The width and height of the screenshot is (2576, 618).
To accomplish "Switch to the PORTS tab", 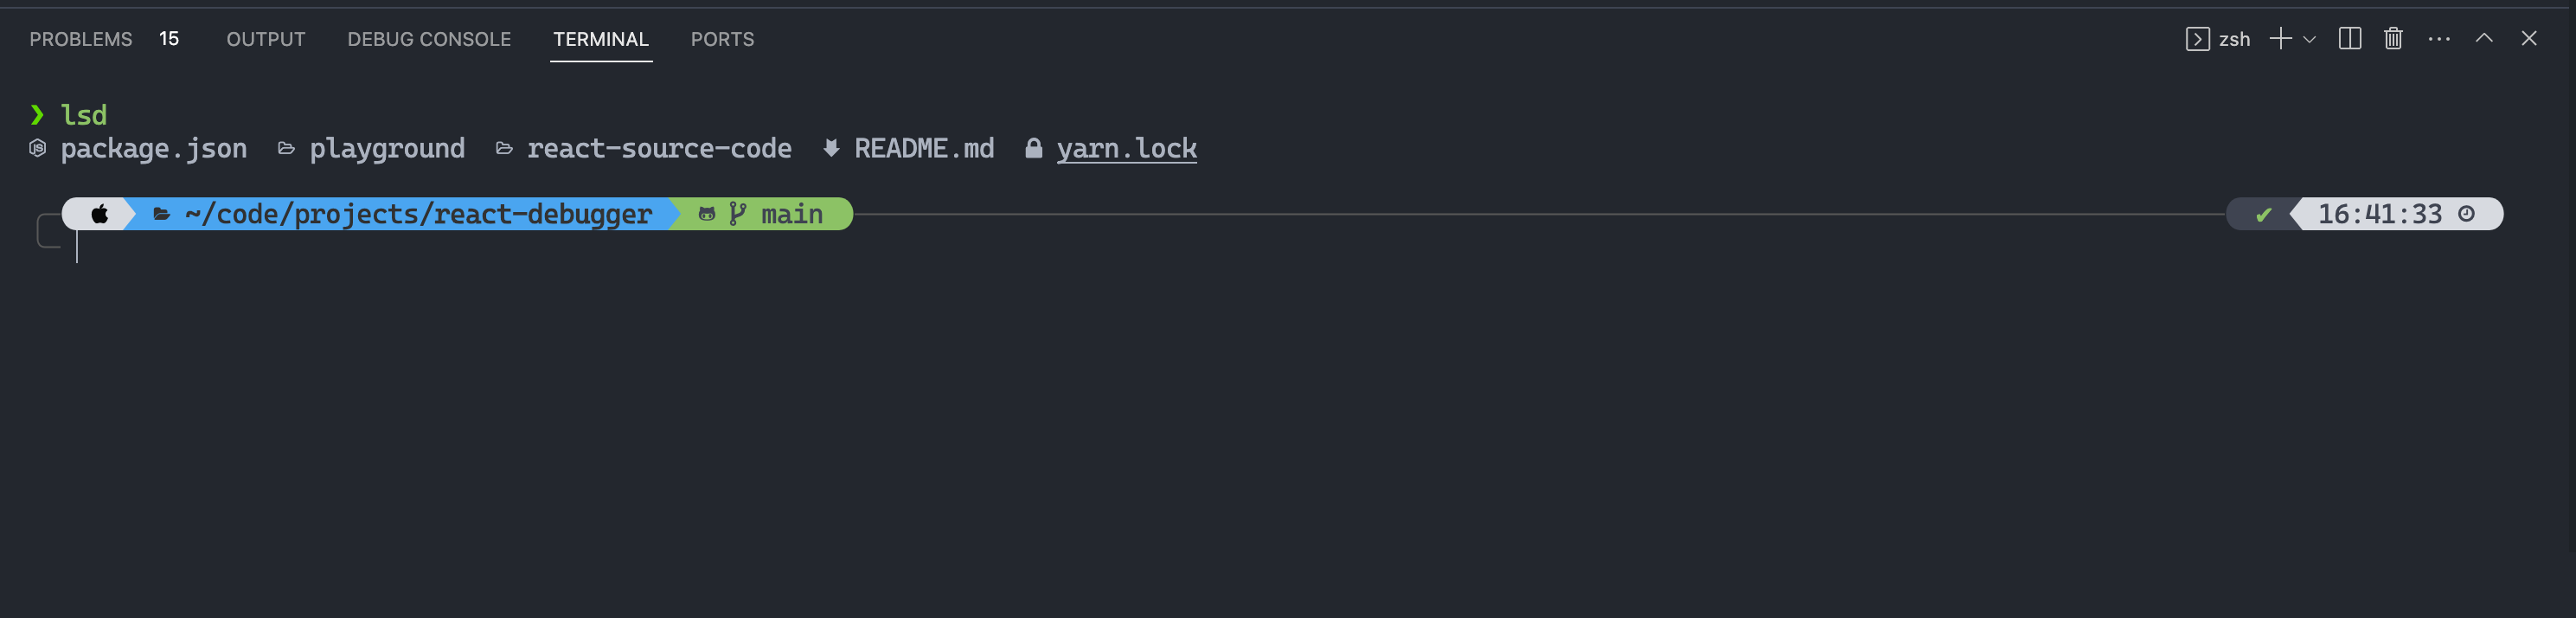I will pos(722,39).
